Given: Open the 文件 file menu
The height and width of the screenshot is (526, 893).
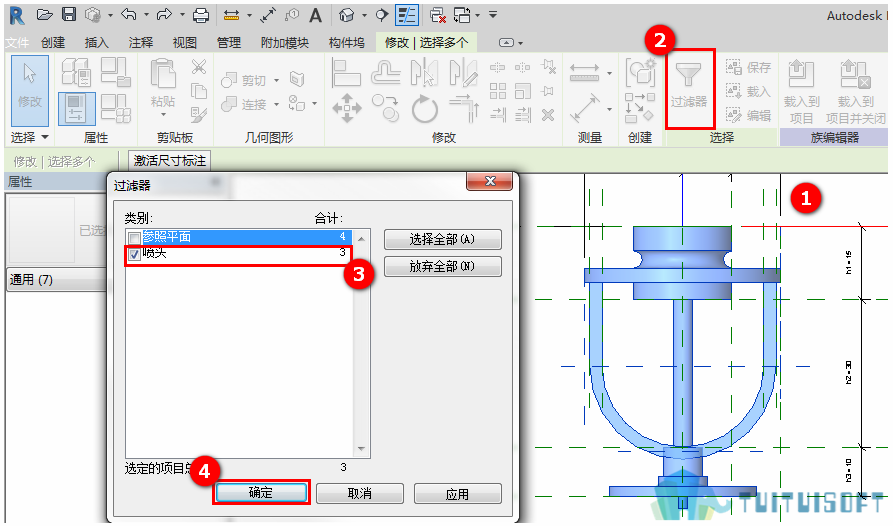Looking at the screenshot, I should point(17,43).
